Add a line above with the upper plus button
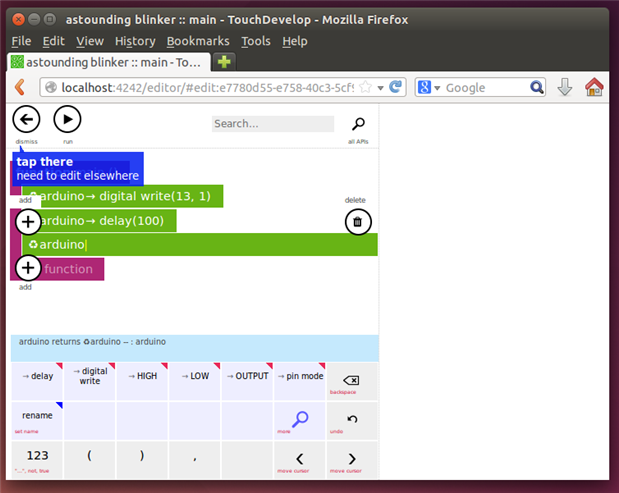 (x=28, y=222)
